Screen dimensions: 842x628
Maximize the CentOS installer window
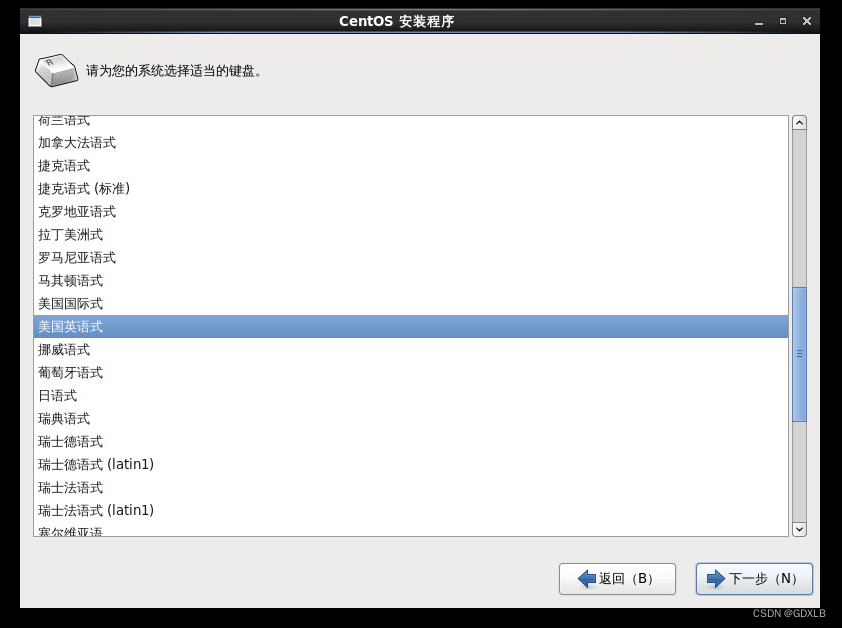pyautogui.click(x=783, y=21)
